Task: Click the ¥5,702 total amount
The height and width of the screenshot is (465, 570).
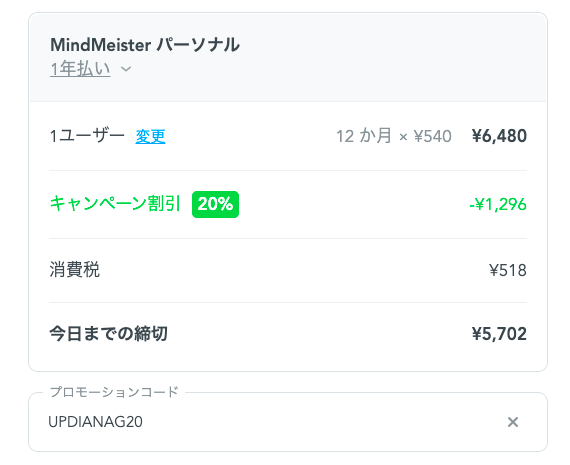Action: [499, 334]
